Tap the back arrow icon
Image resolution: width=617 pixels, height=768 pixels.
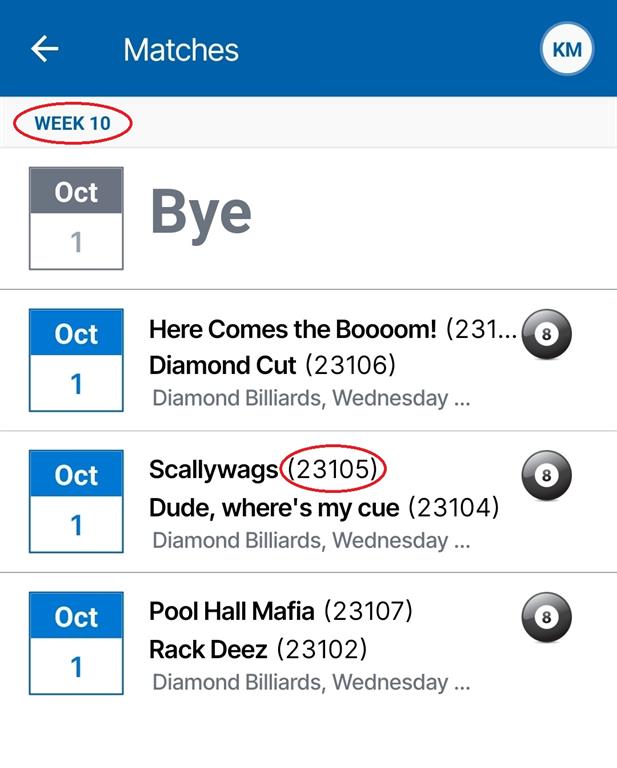click(45, 49)
